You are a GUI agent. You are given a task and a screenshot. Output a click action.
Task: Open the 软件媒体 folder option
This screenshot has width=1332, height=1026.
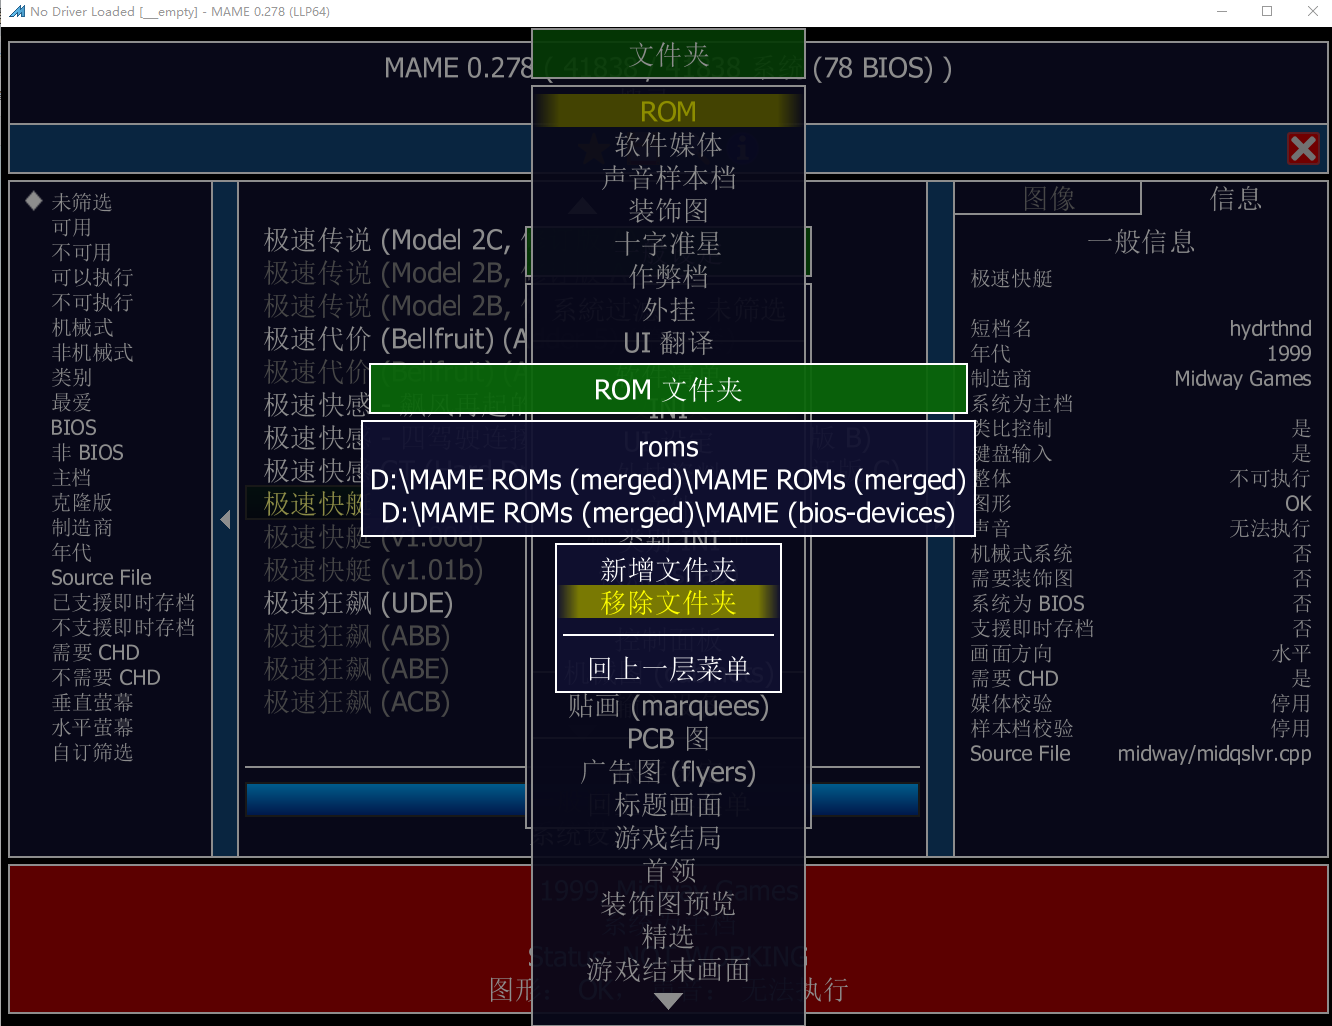pos(668,144)
